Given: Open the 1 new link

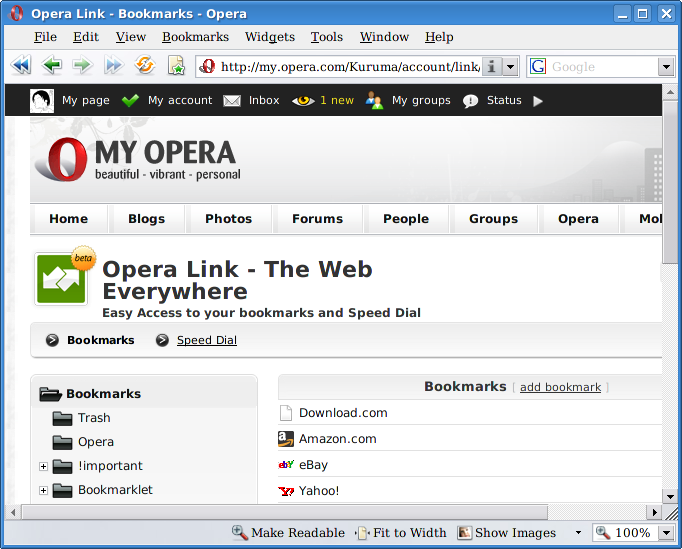Looking at the screenshot, I should 337,100.
